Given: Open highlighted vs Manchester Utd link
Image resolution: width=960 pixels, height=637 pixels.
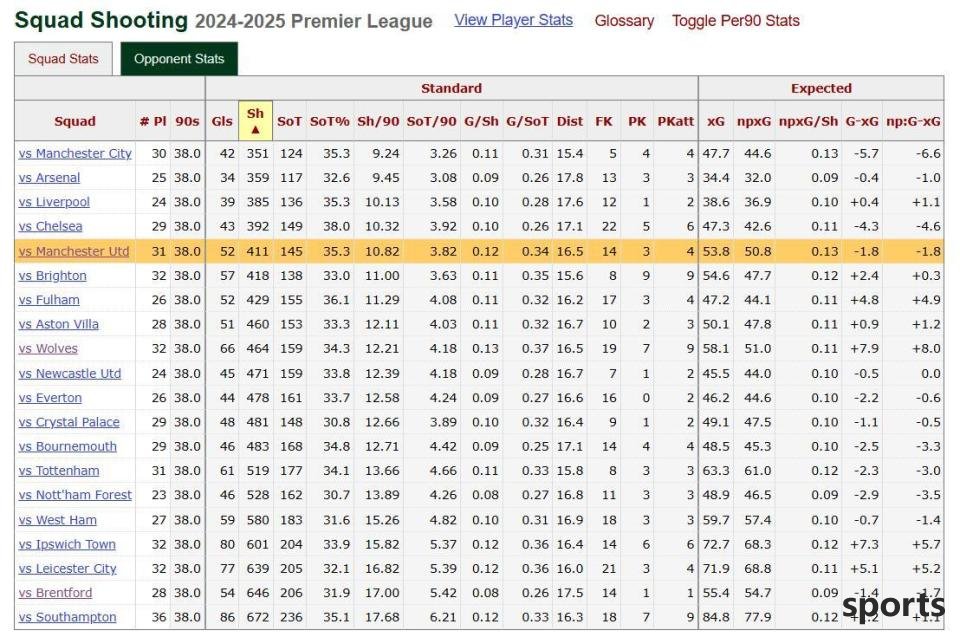Looking at the screenshot, I should tap(73, 251).
